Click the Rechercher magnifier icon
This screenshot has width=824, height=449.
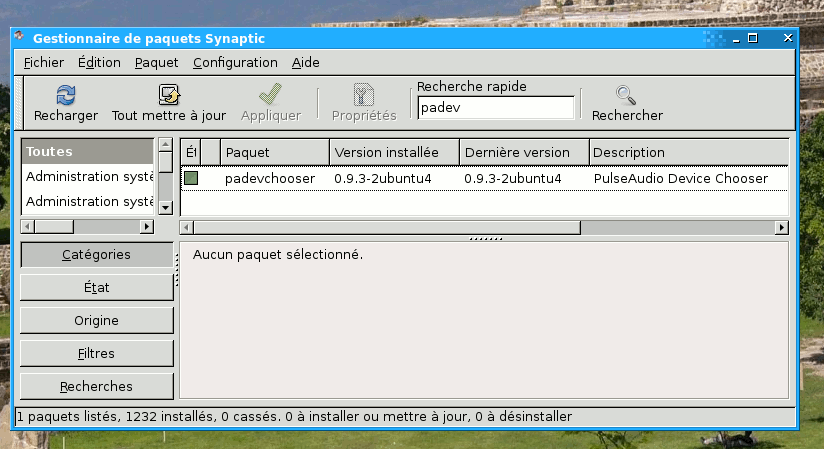click(x=626, y=95)
